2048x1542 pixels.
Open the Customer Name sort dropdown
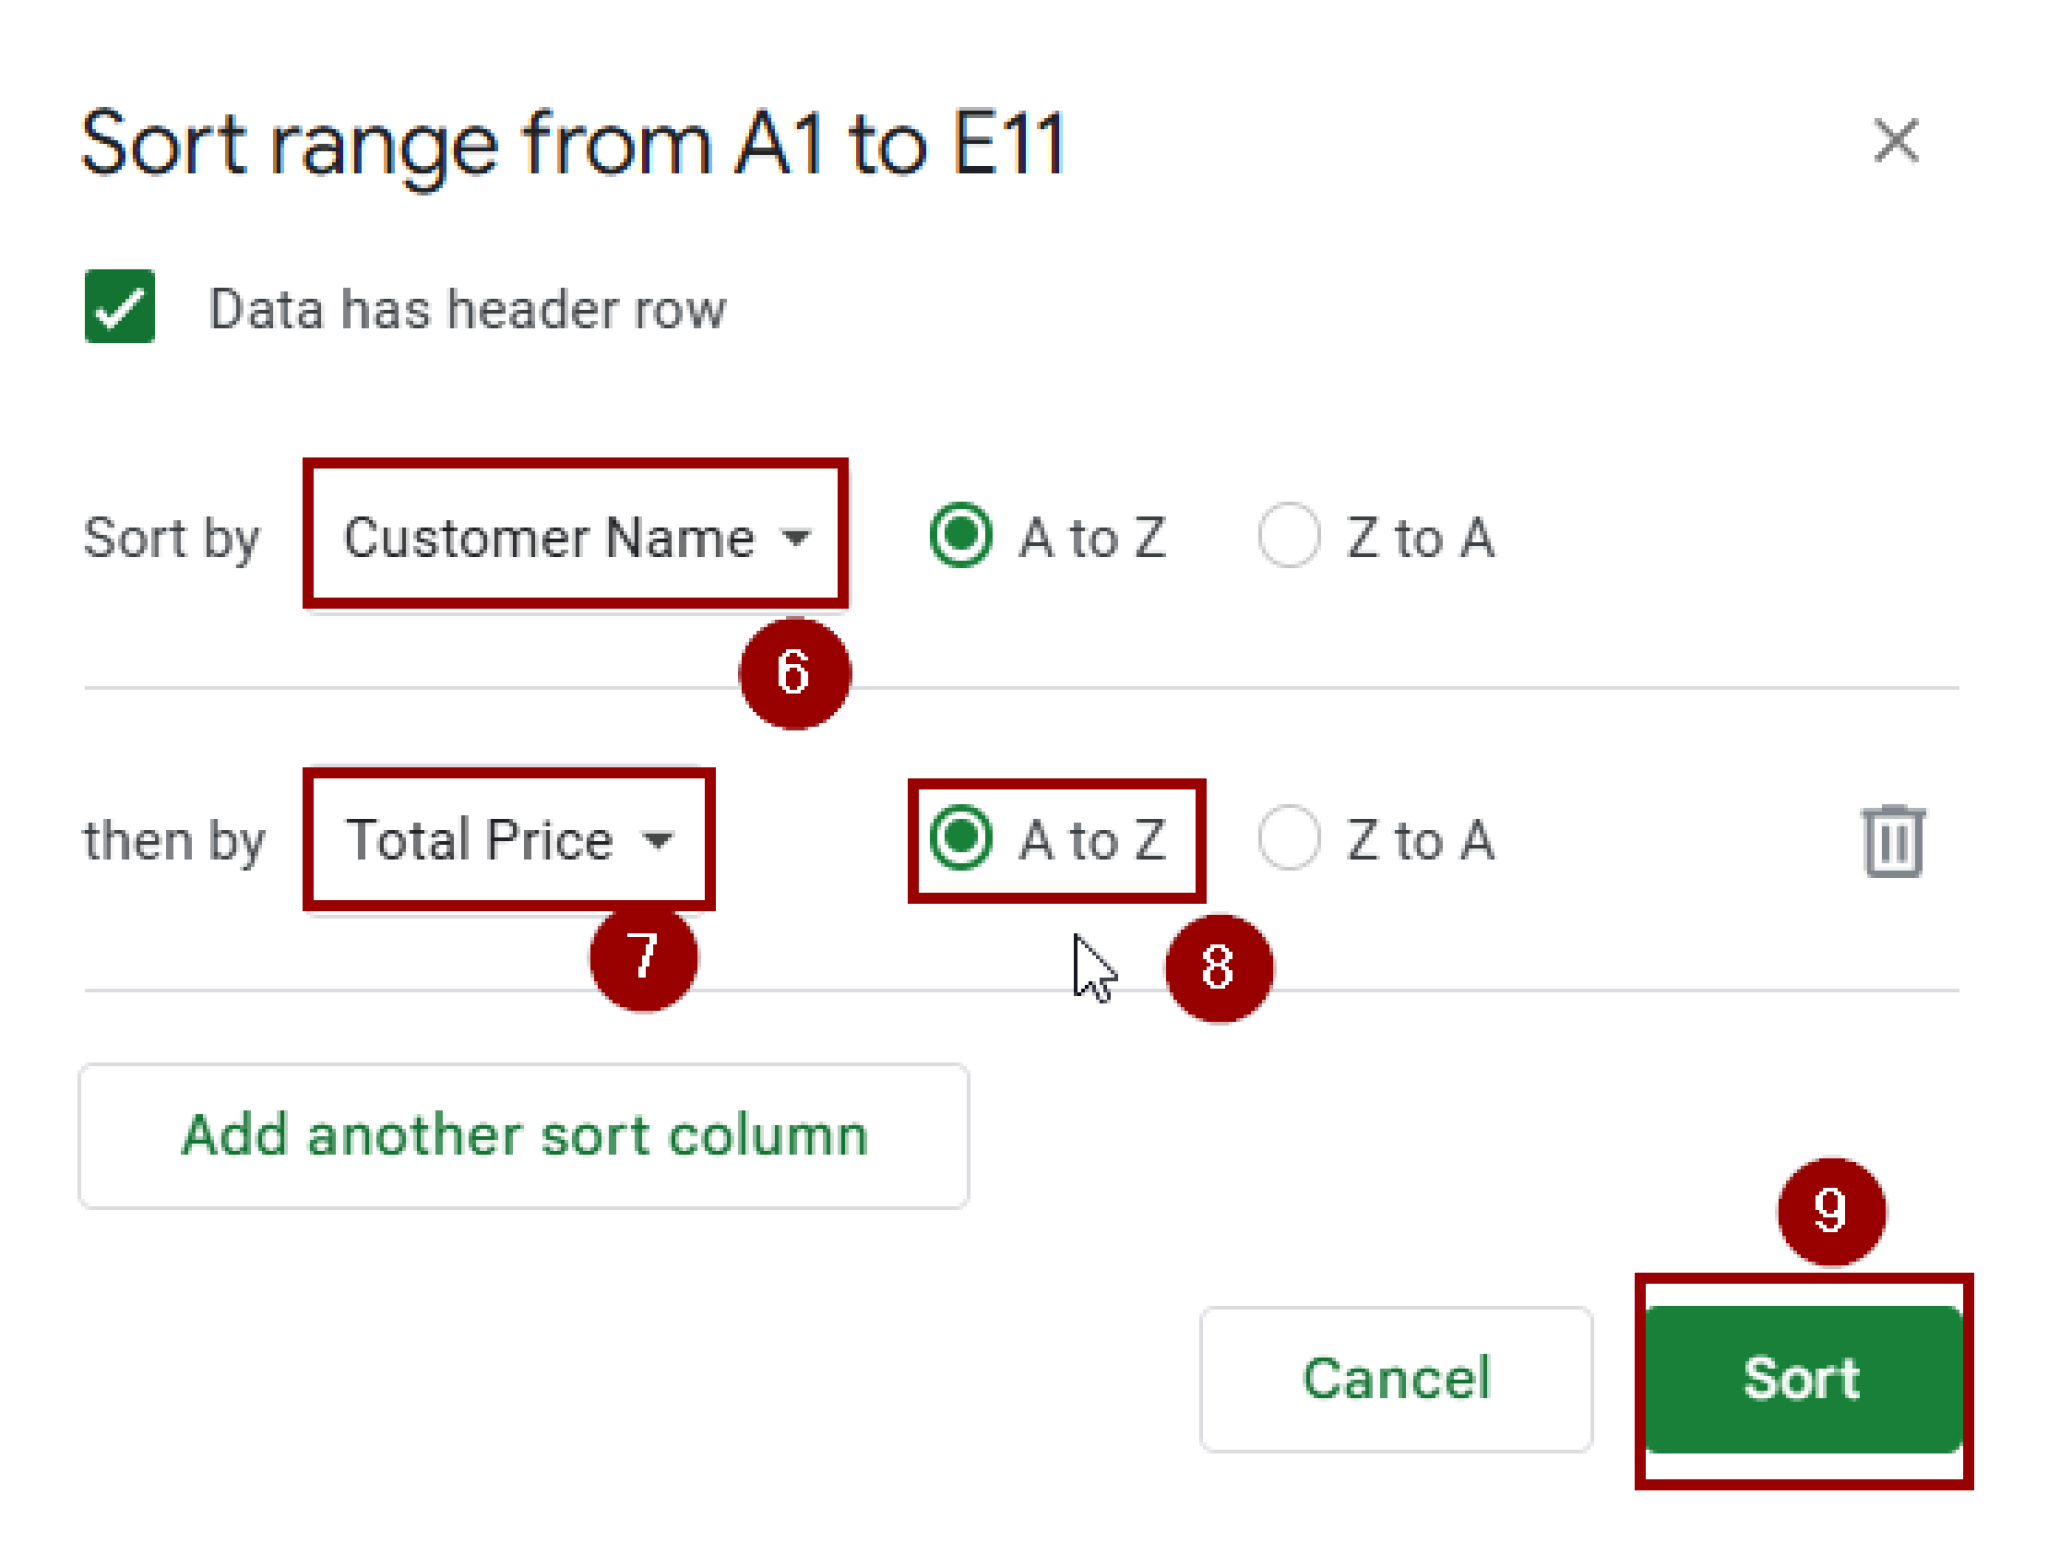[575, 537]
